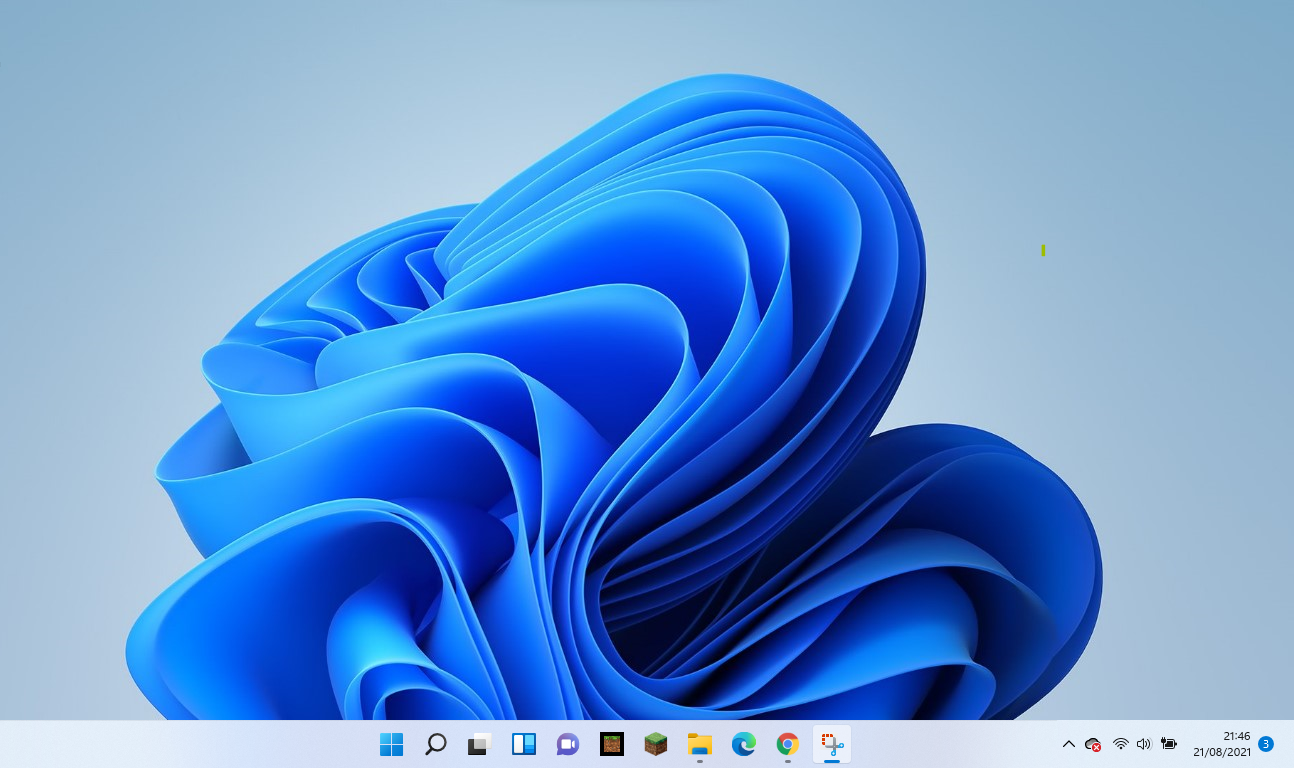This screenshot has width=1294, height=768.
Task: Open the Windows Start menu
Action: point(392,744)
